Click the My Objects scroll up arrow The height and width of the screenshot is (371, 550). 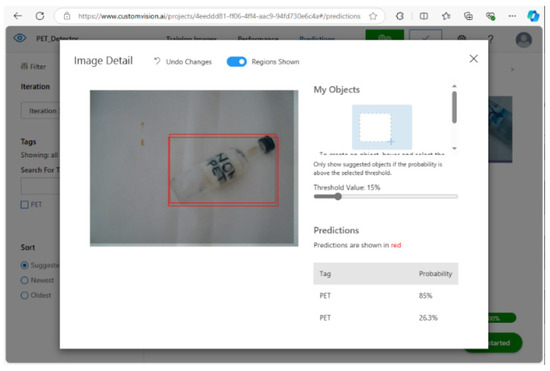click(x=454, y=86)
